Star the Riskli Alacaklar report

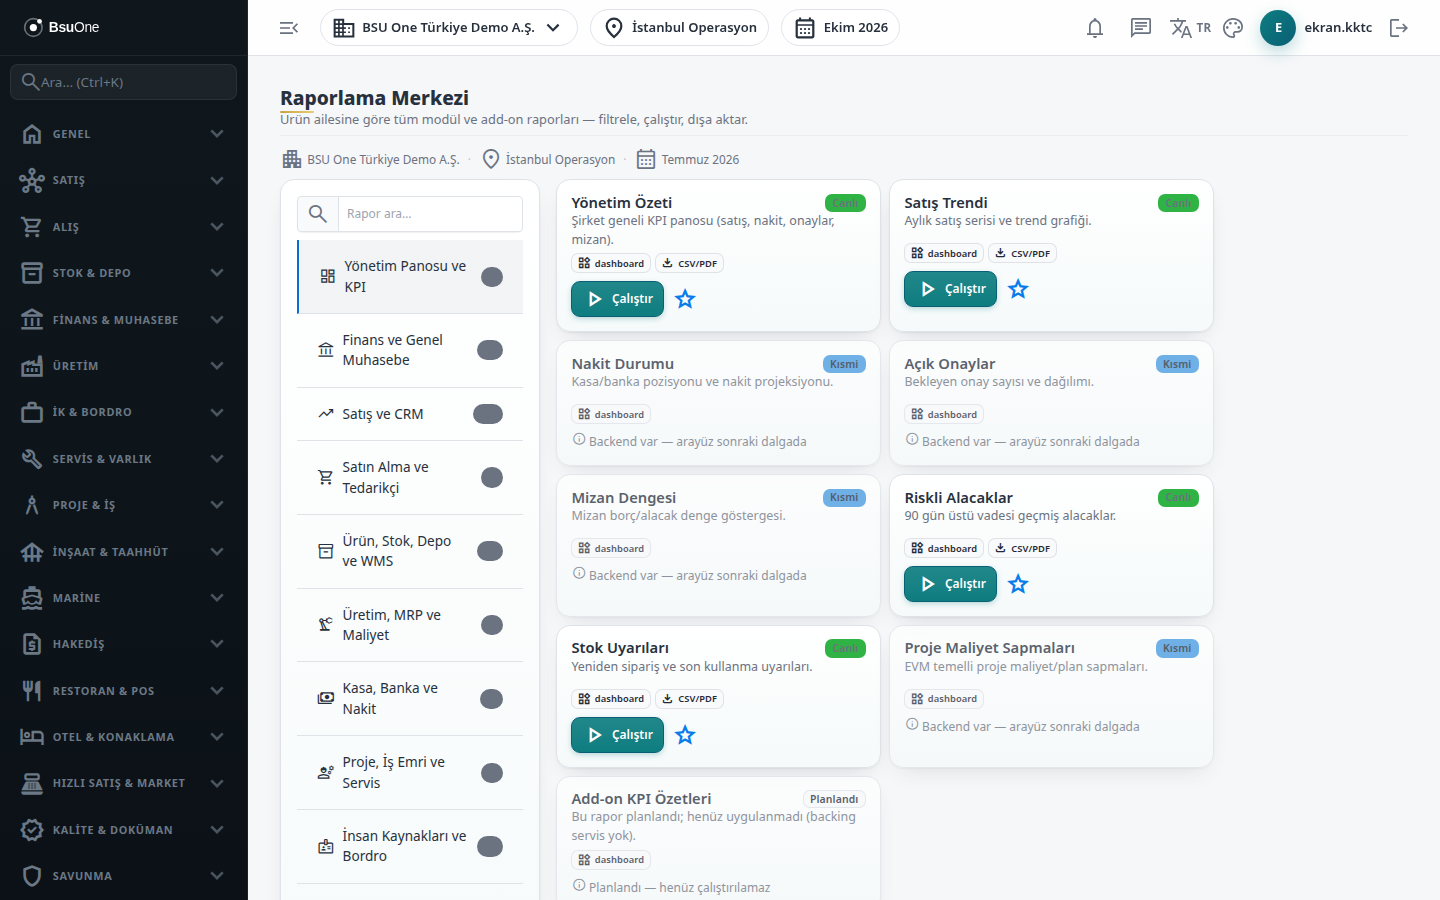point(1018,584)
